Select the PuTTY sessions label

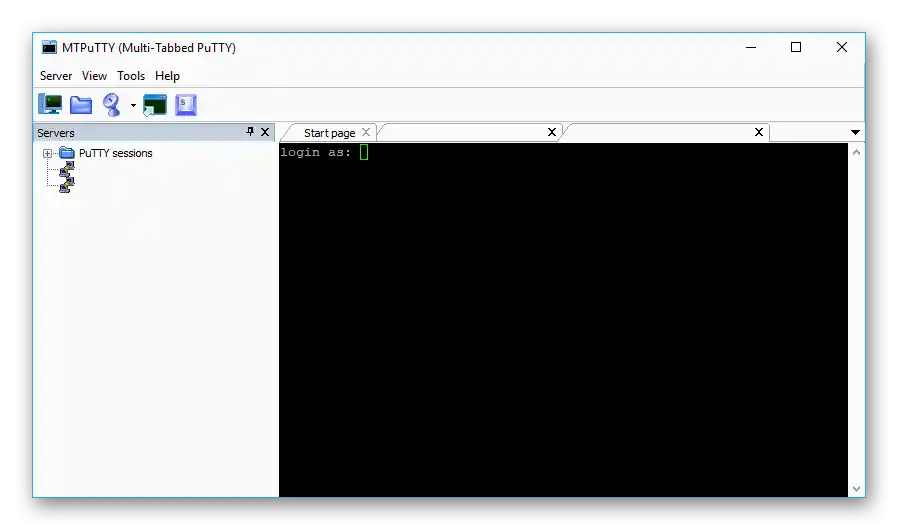click(x=116, y=153)
